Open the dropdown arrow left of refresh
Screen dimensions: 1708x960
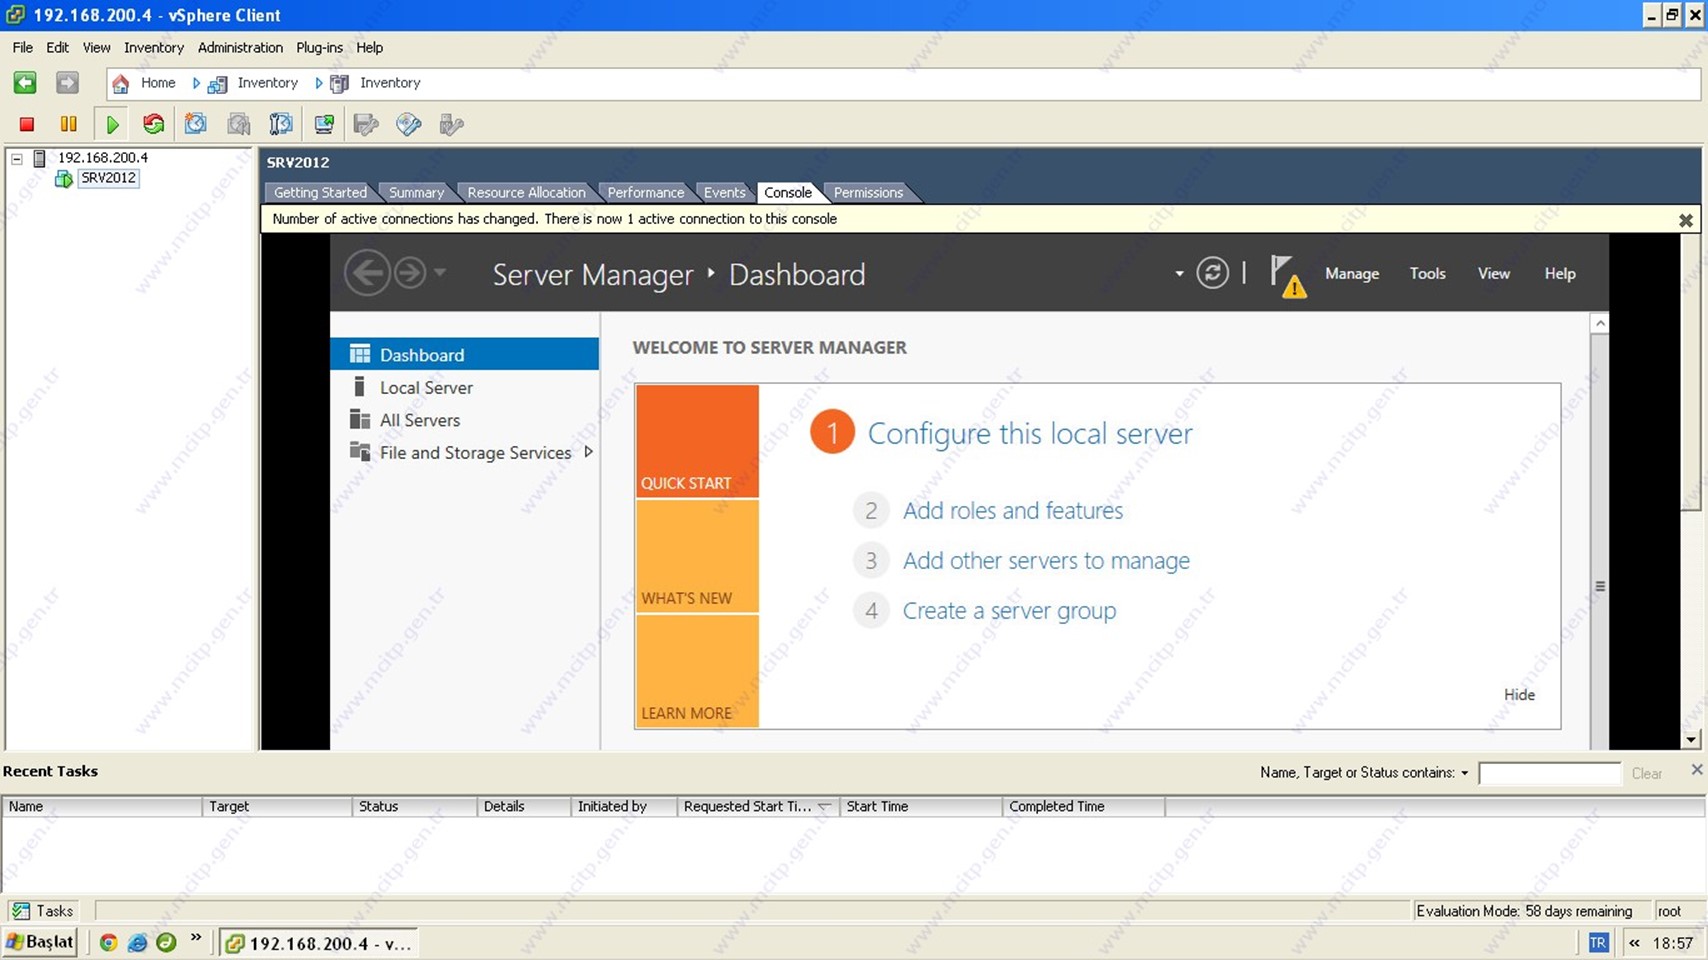(1179, 273)
